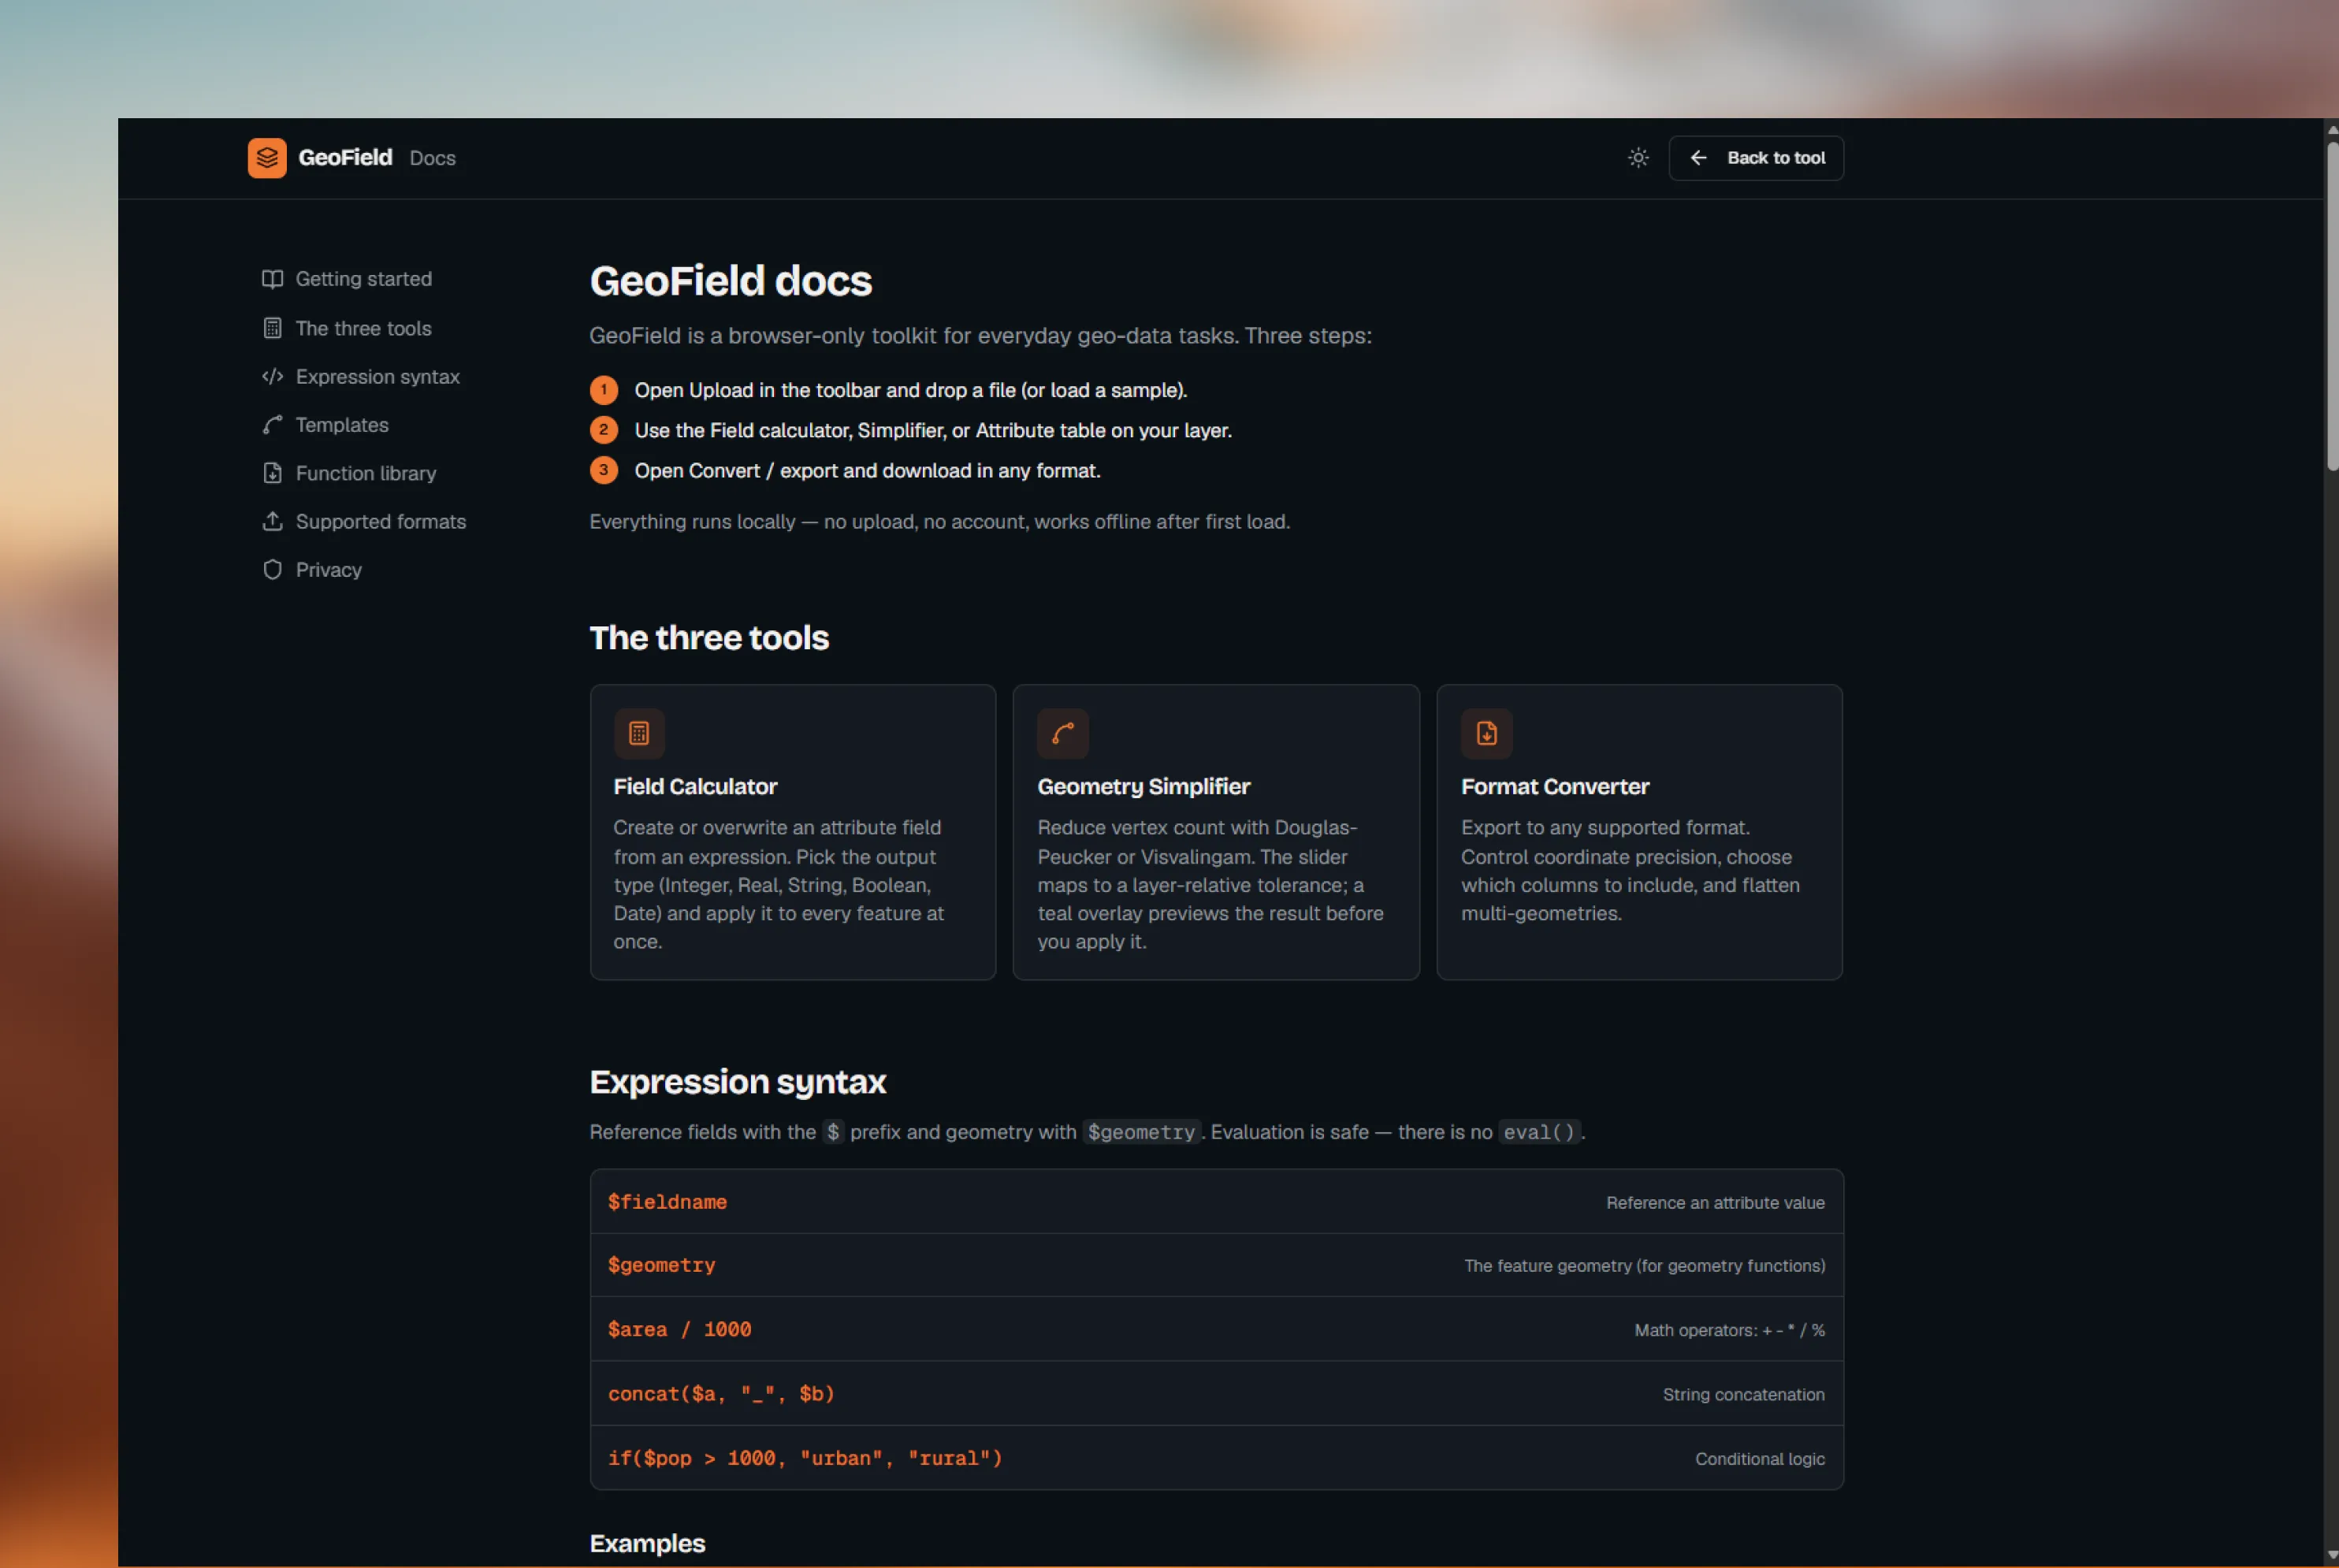Screen dimensions: 2339x1568
Task: Open the Templates sidebar entry
Action: [342, 425]
